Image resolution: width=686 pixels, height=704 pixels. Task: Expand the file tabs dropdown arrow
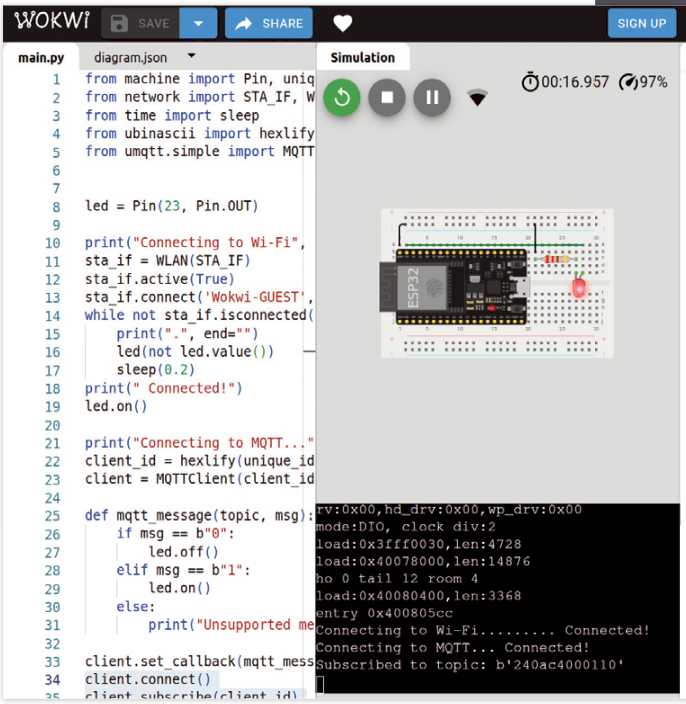[192, 57]
